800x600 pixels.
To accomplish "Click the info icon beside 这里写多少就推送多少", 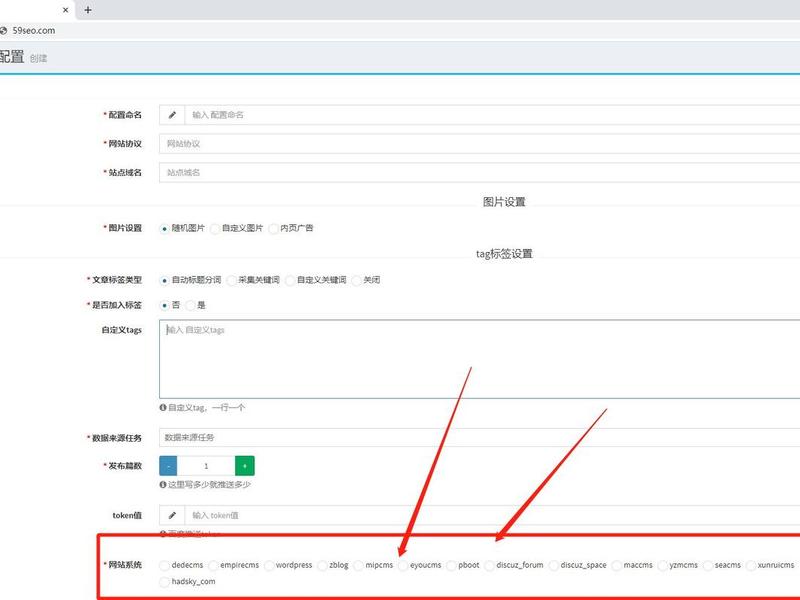I will (163, 485).
